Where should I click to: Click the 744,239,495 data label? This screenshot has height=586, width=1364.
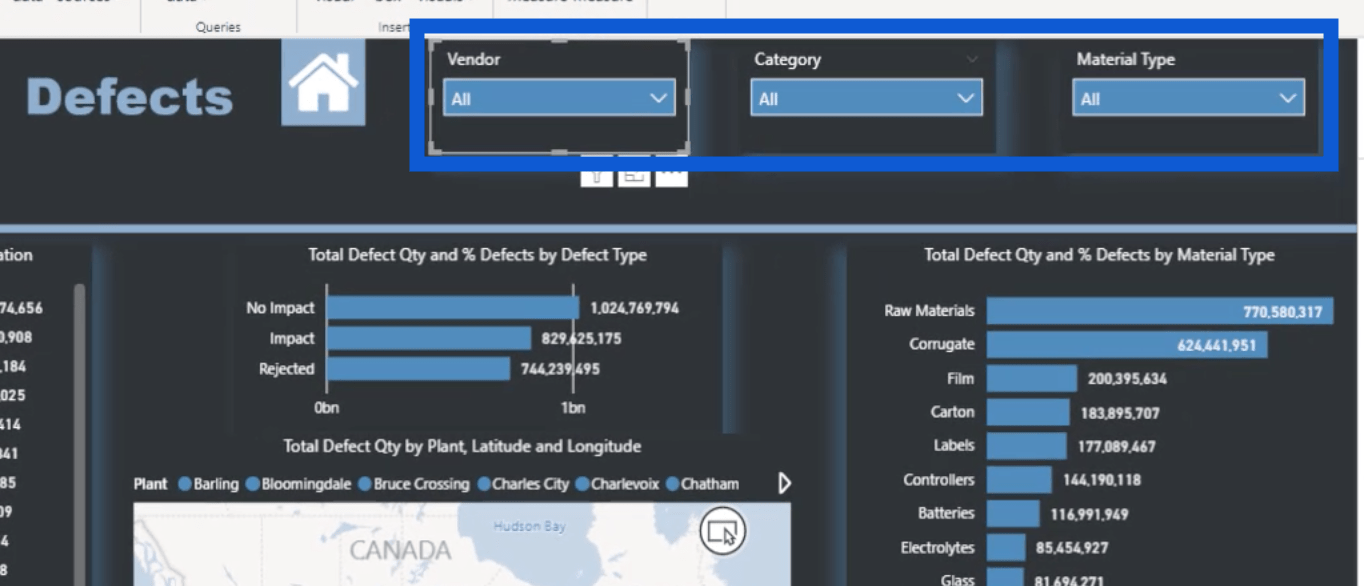pyautogui.click(x=560, y=369)
